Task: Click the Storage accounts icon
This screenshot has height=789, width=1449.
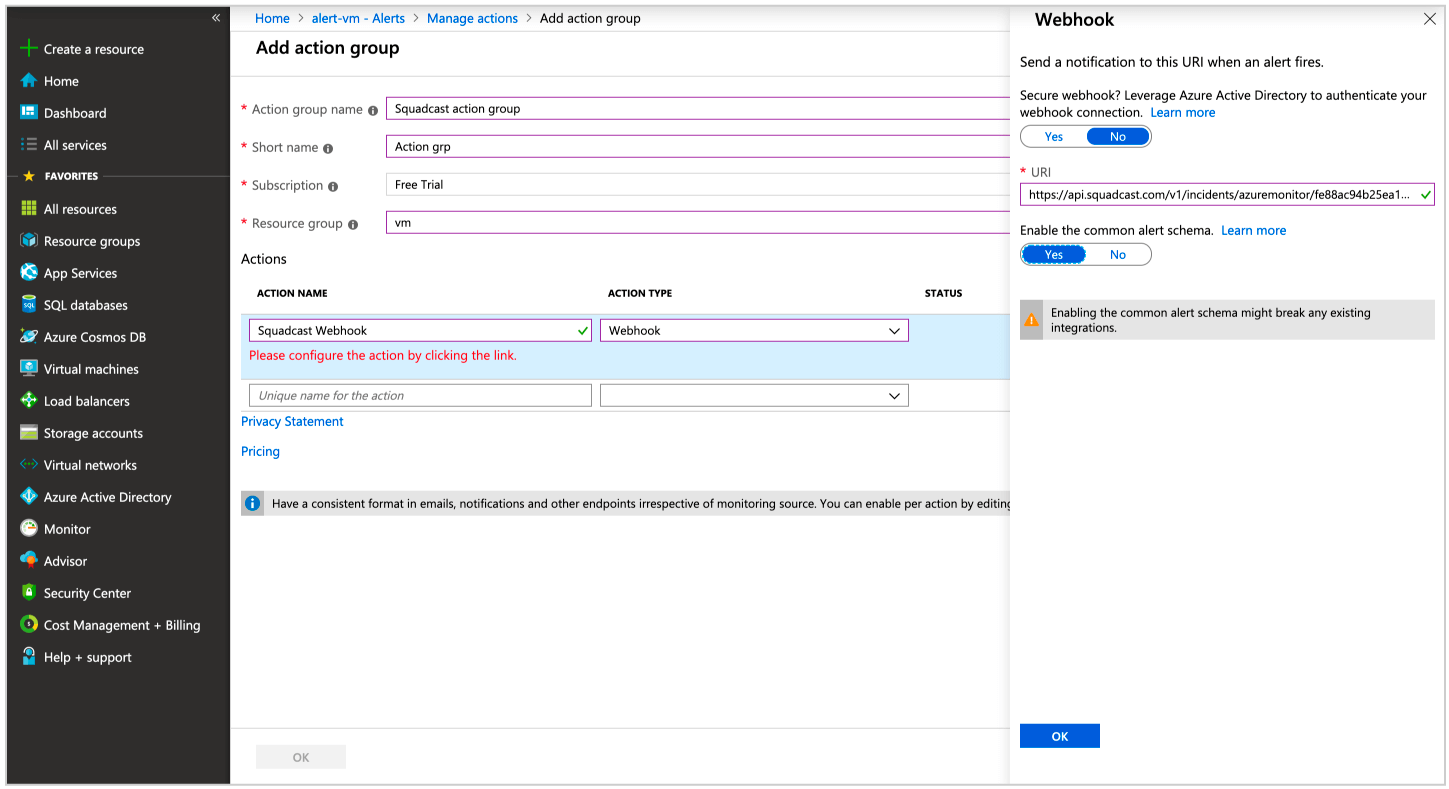Action: pos(29,433)
